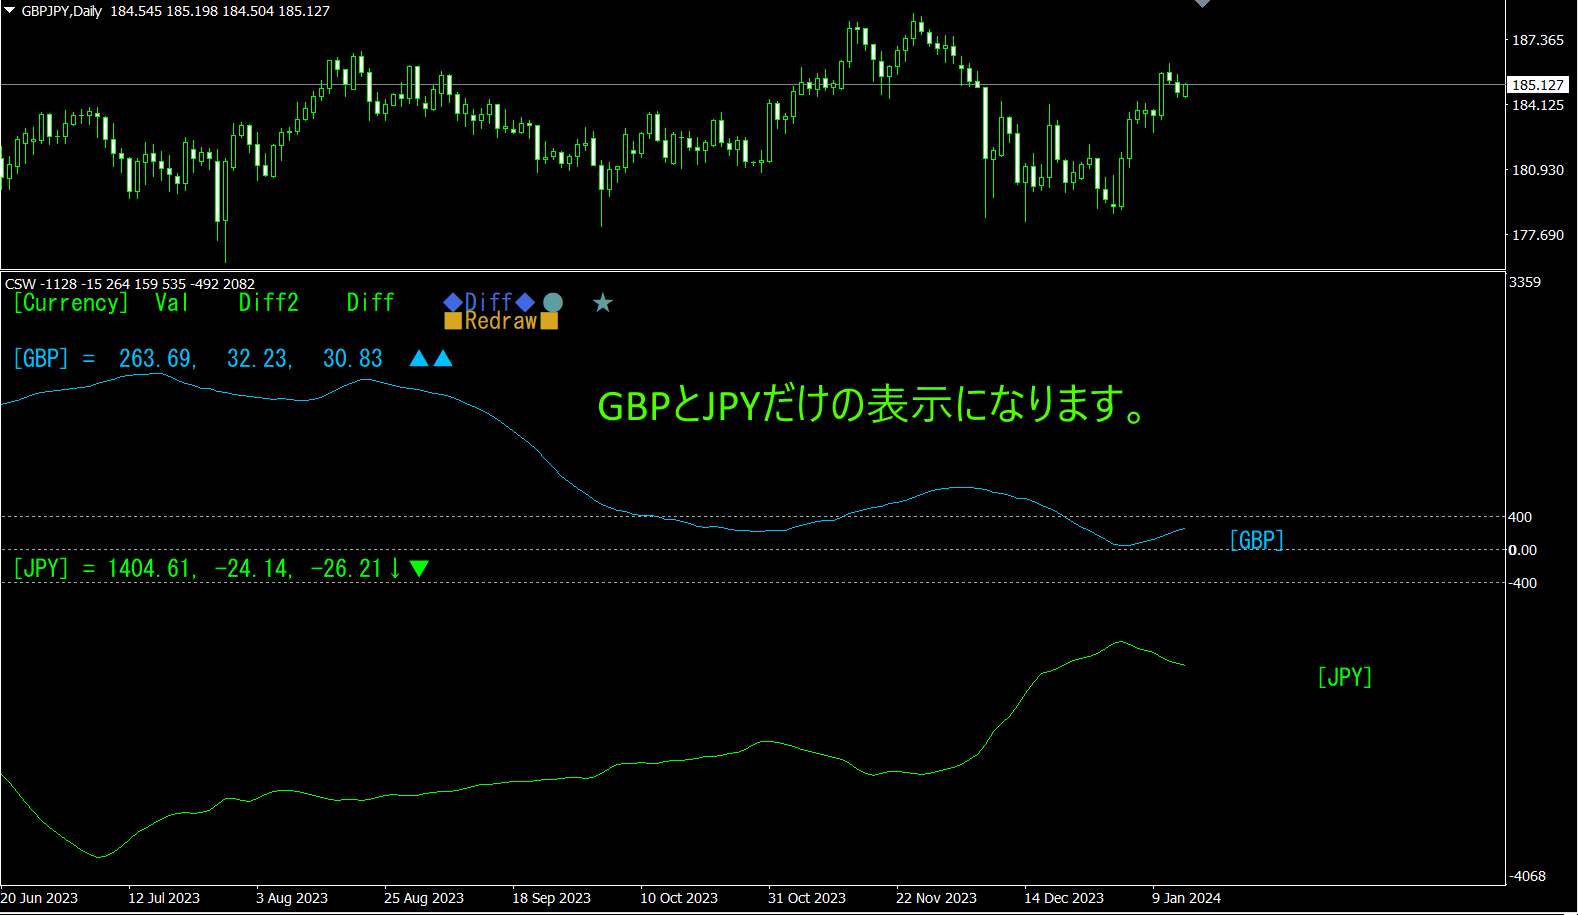
Task: Click the left blue up-triangle in the GBP row
Action: [419, 358]
